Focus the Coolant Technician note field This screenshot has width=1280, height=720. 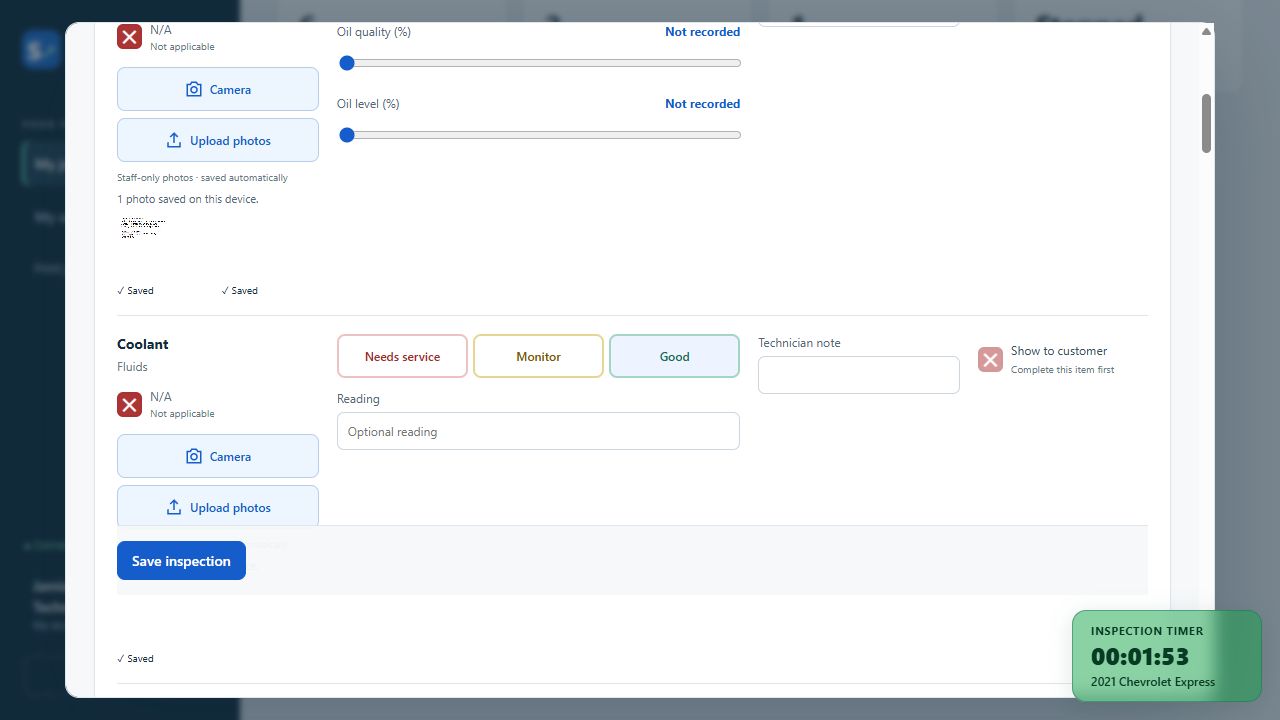tap(859, 375)
